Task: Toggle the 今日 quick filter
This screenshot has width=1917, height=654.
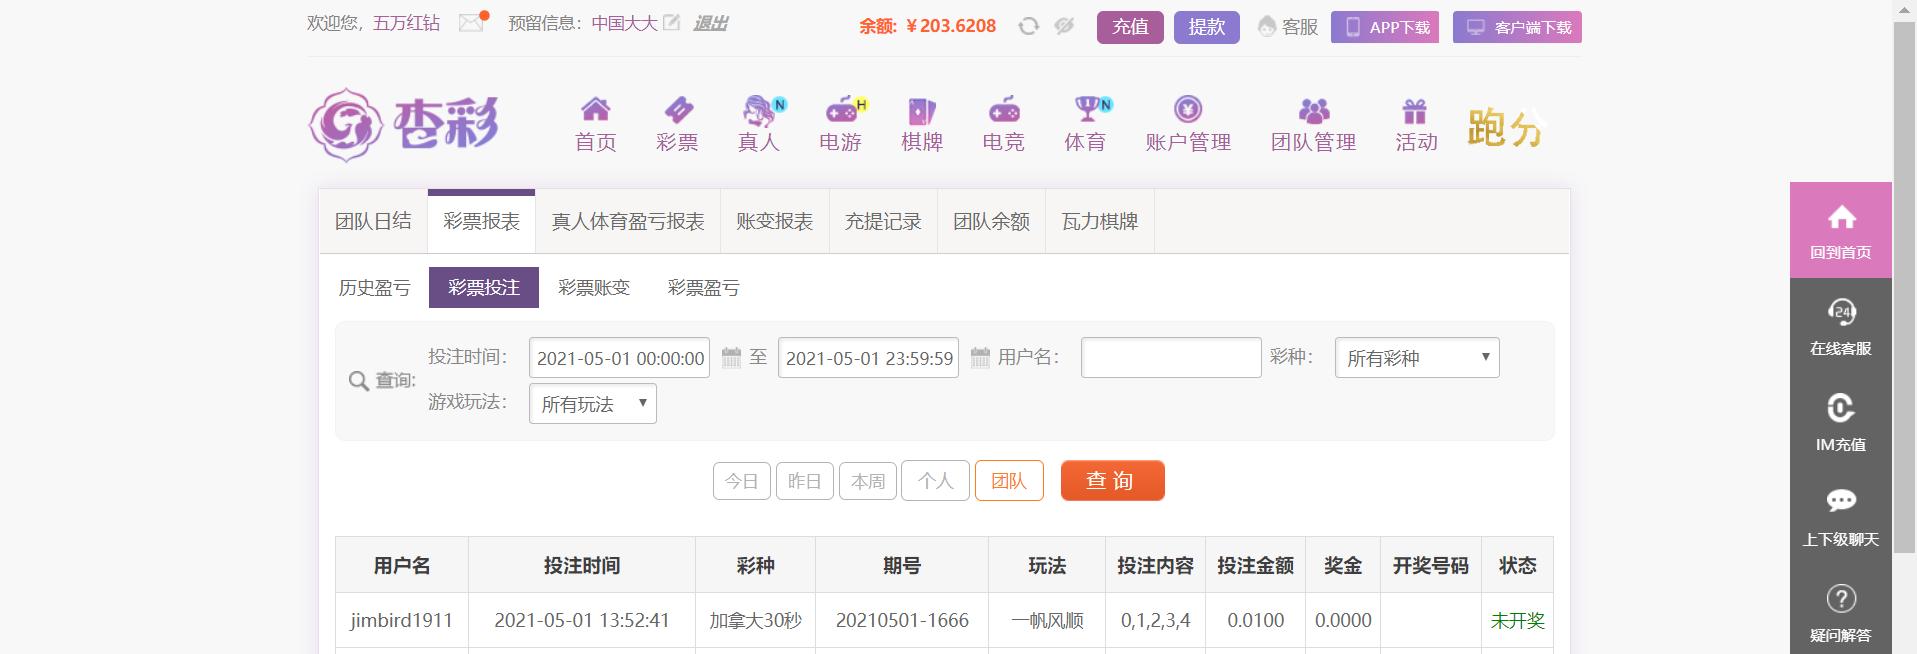Action: (x=742, y=481)
